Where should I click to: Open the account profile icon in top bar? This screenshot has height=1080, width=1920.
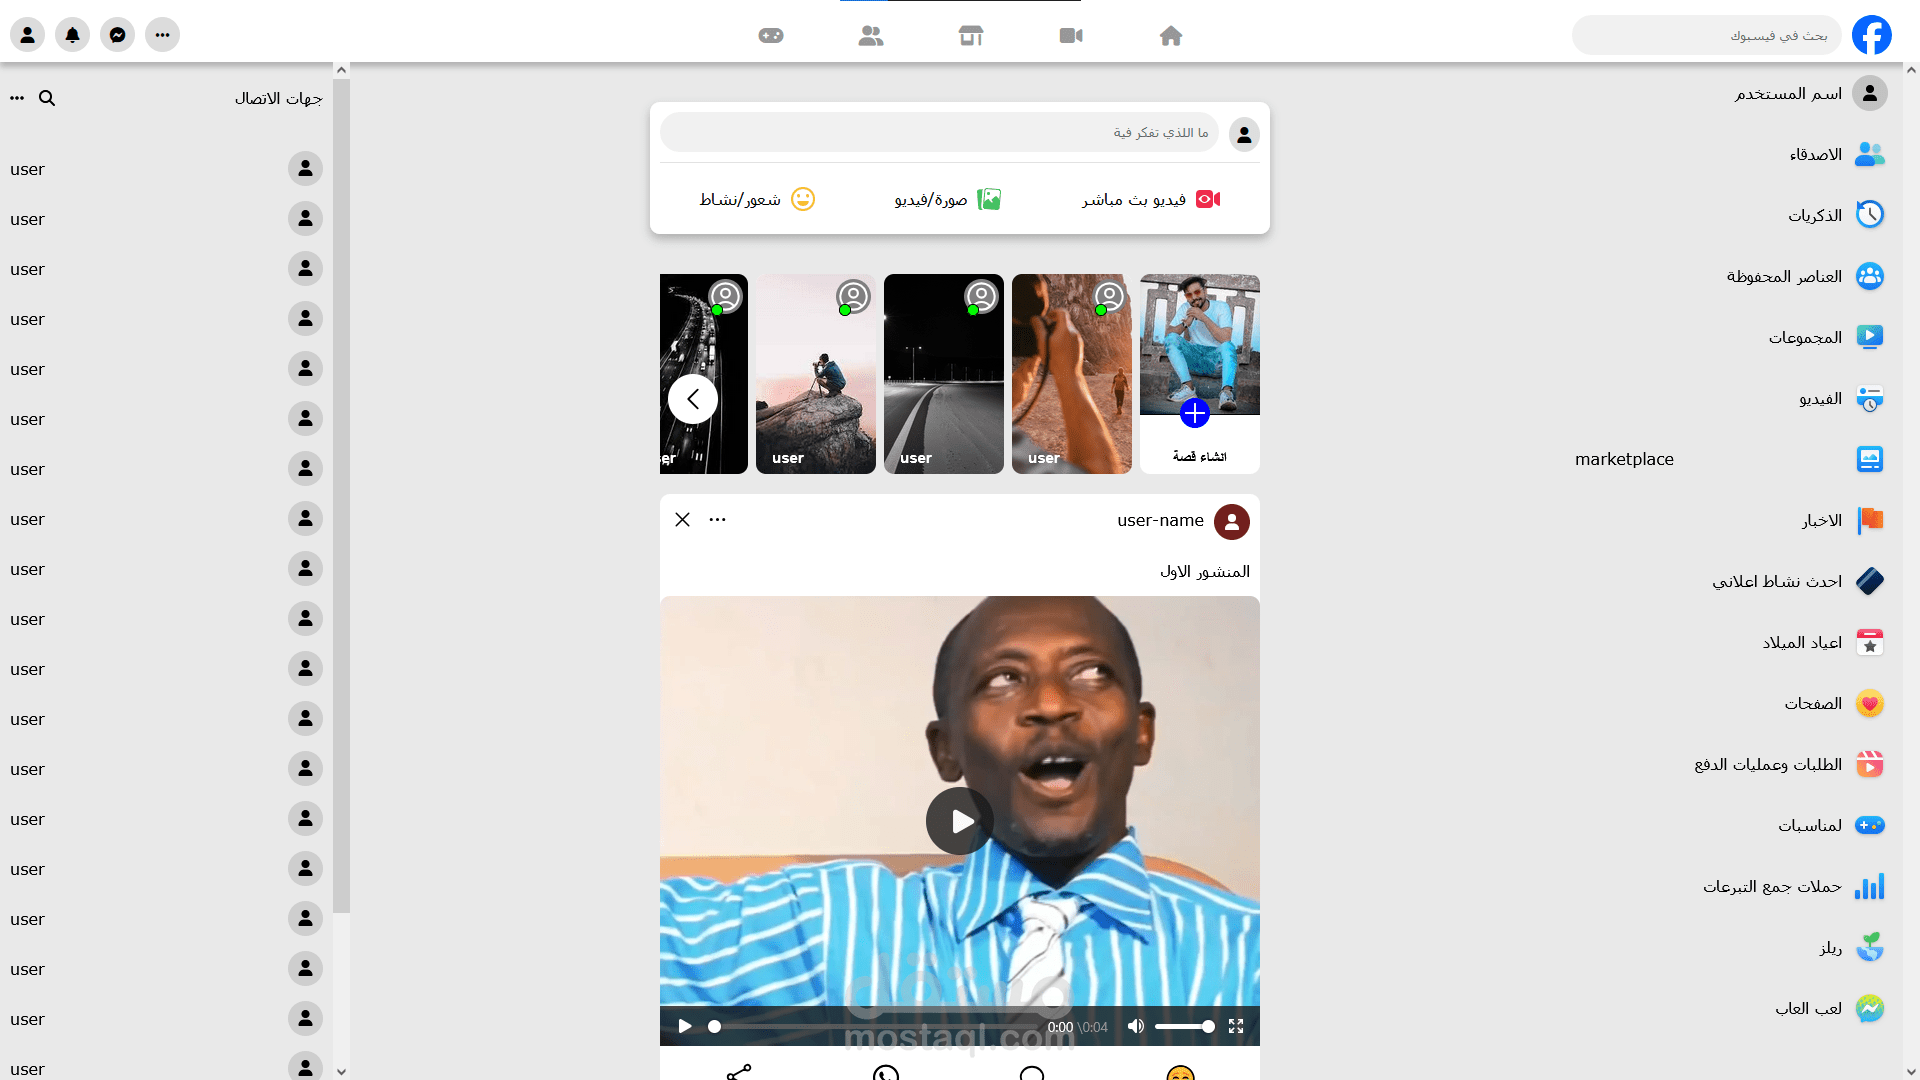pos(28,35)
